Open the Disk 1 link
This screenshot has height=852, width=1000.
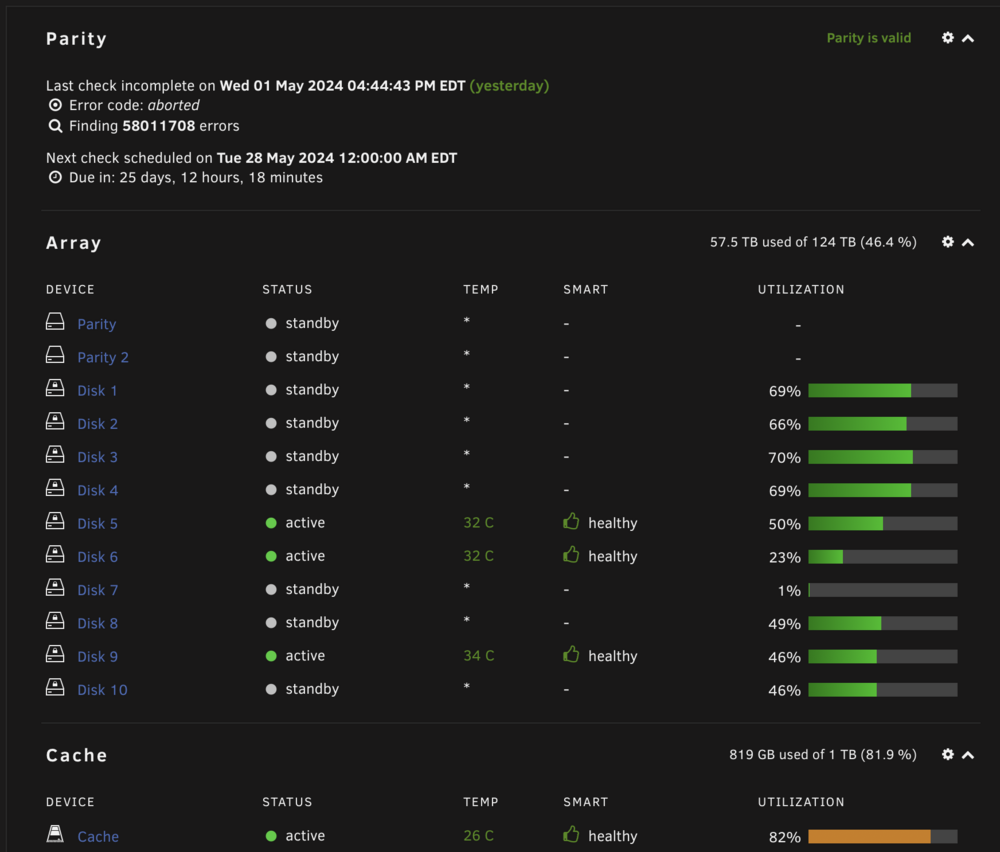tap(97, 390)
